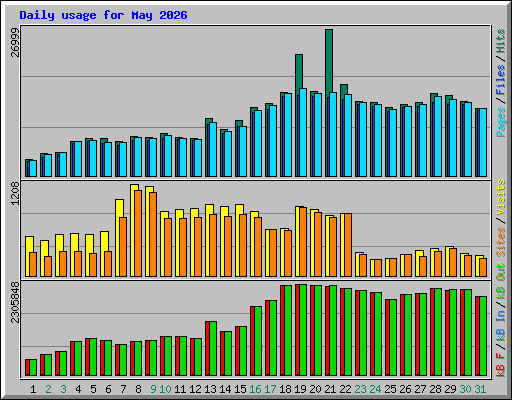Click day 13 on the x-axis
Image resolution: width=512 pixels, height=400 pixels.
coord(210,389)
